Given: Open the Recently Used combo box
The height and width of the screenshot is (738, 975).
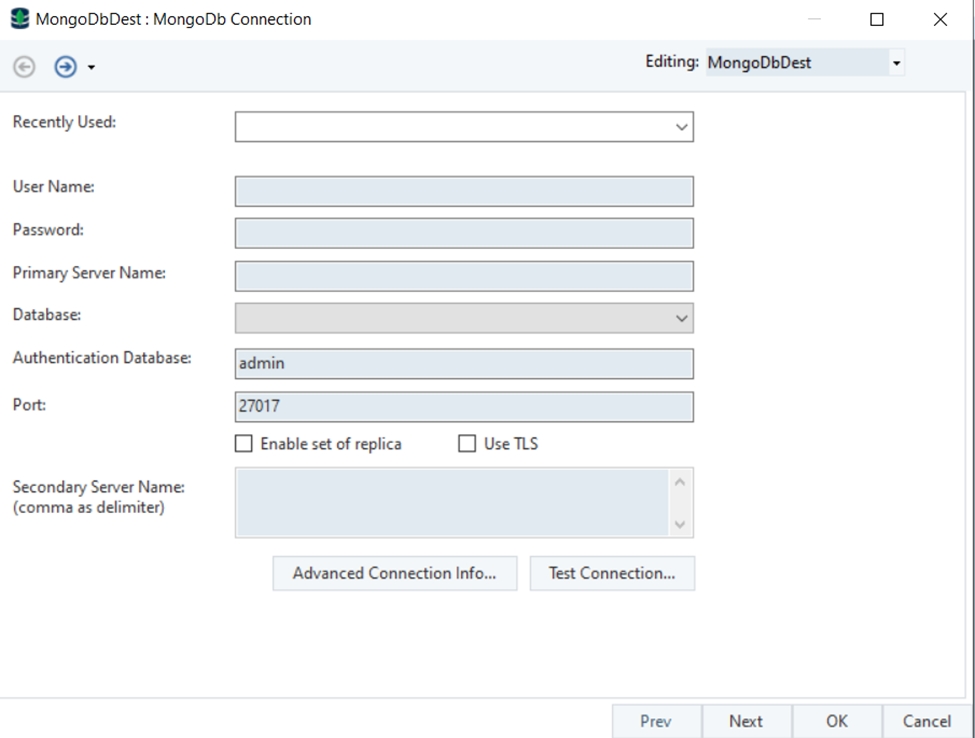Looking at the screenshot, I should tap(464, 127).
